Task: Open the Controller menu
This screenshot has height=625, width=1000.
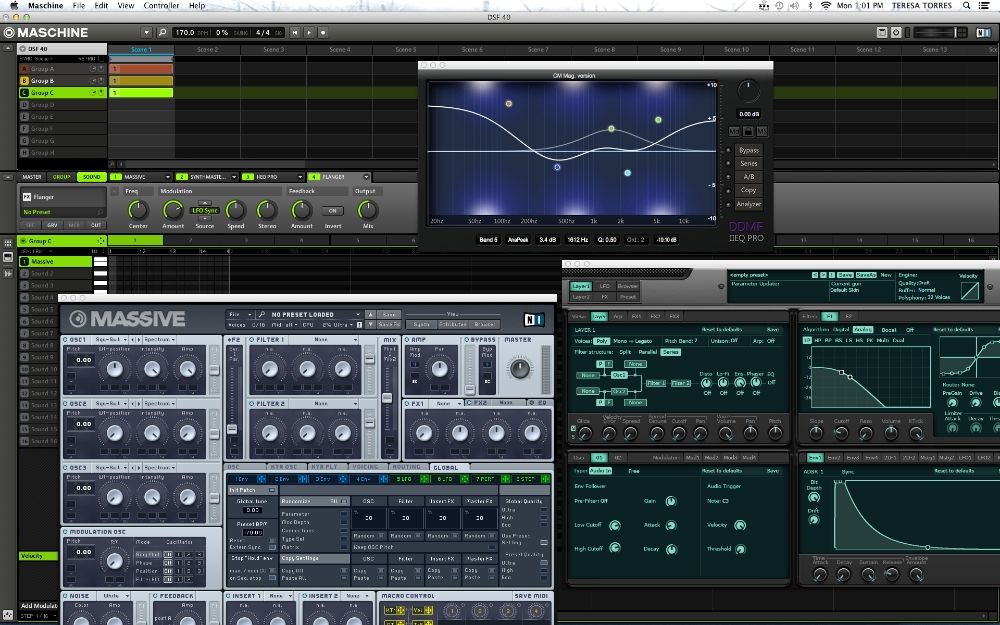Action: [161, 6]
